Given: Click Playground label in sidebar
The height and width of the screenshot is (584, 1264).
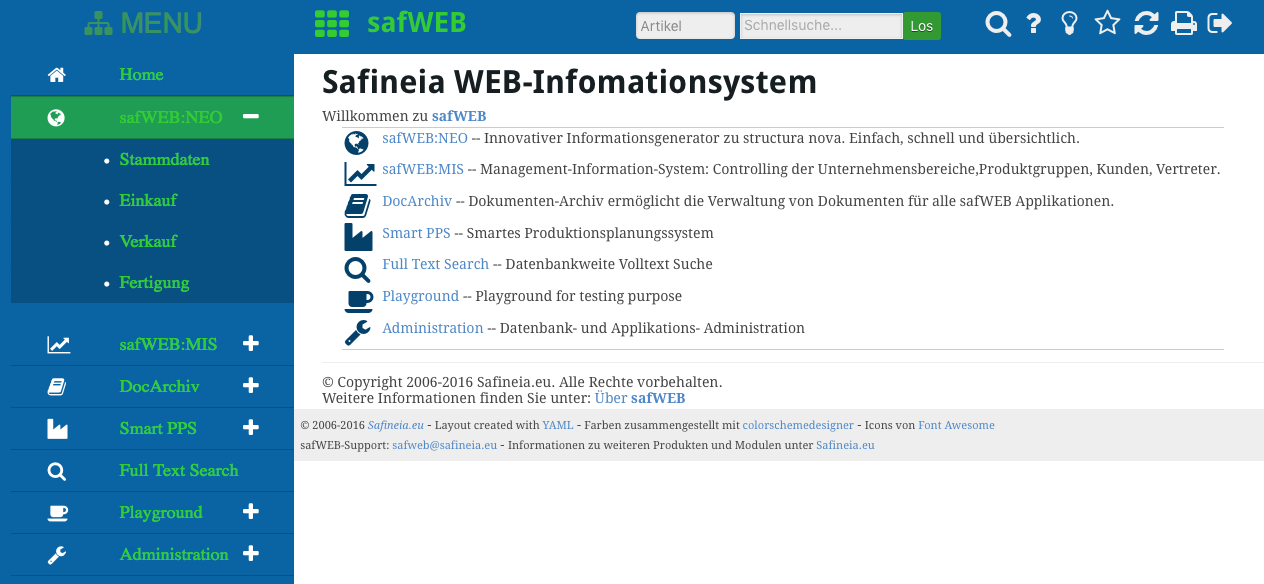Looking at the screenshot, I should tap(161, 512).
